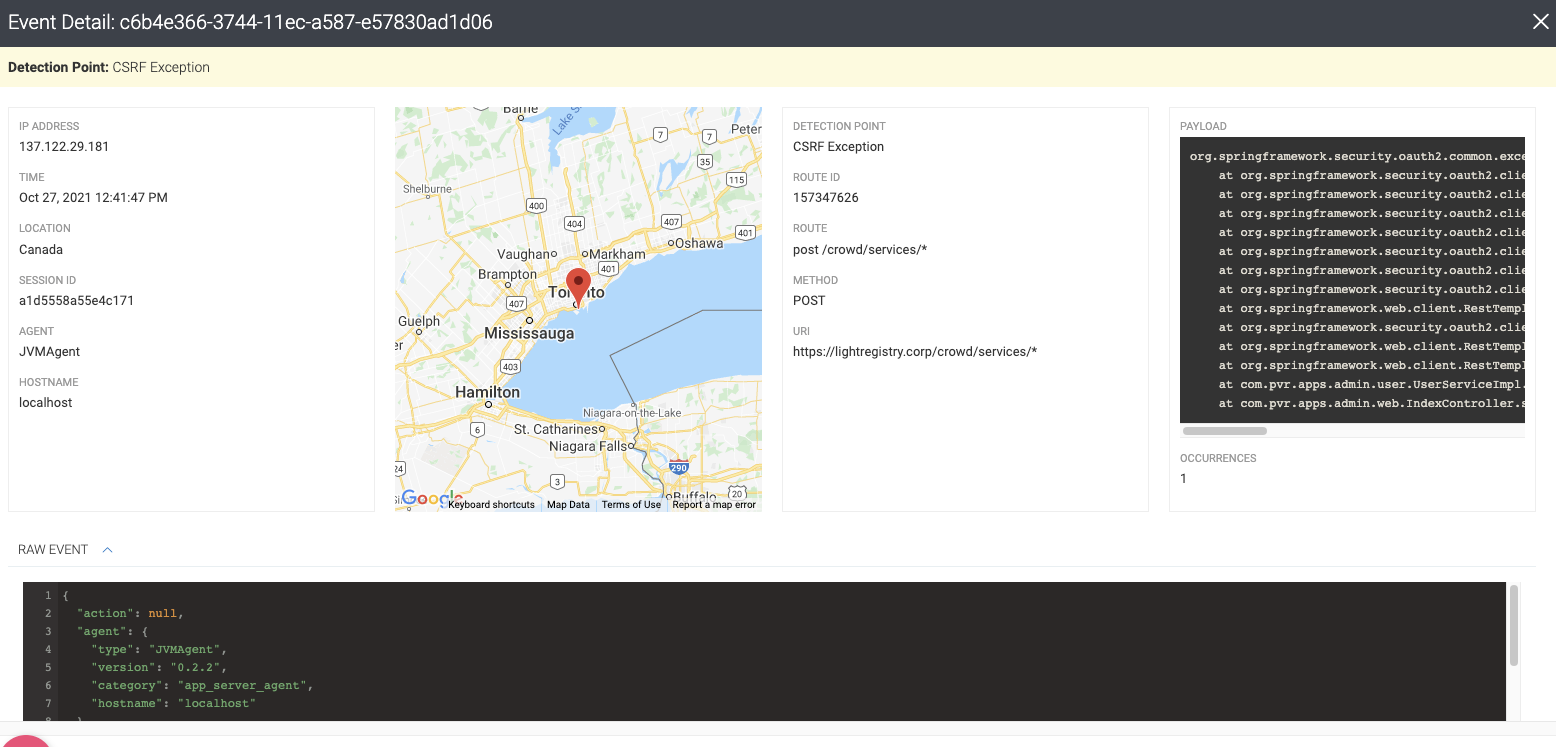This screenshot has height=747, width=1556.
Task: Click the raw event vertical scrollbar
Action: pyautogui.click(x=1514, y=626)
